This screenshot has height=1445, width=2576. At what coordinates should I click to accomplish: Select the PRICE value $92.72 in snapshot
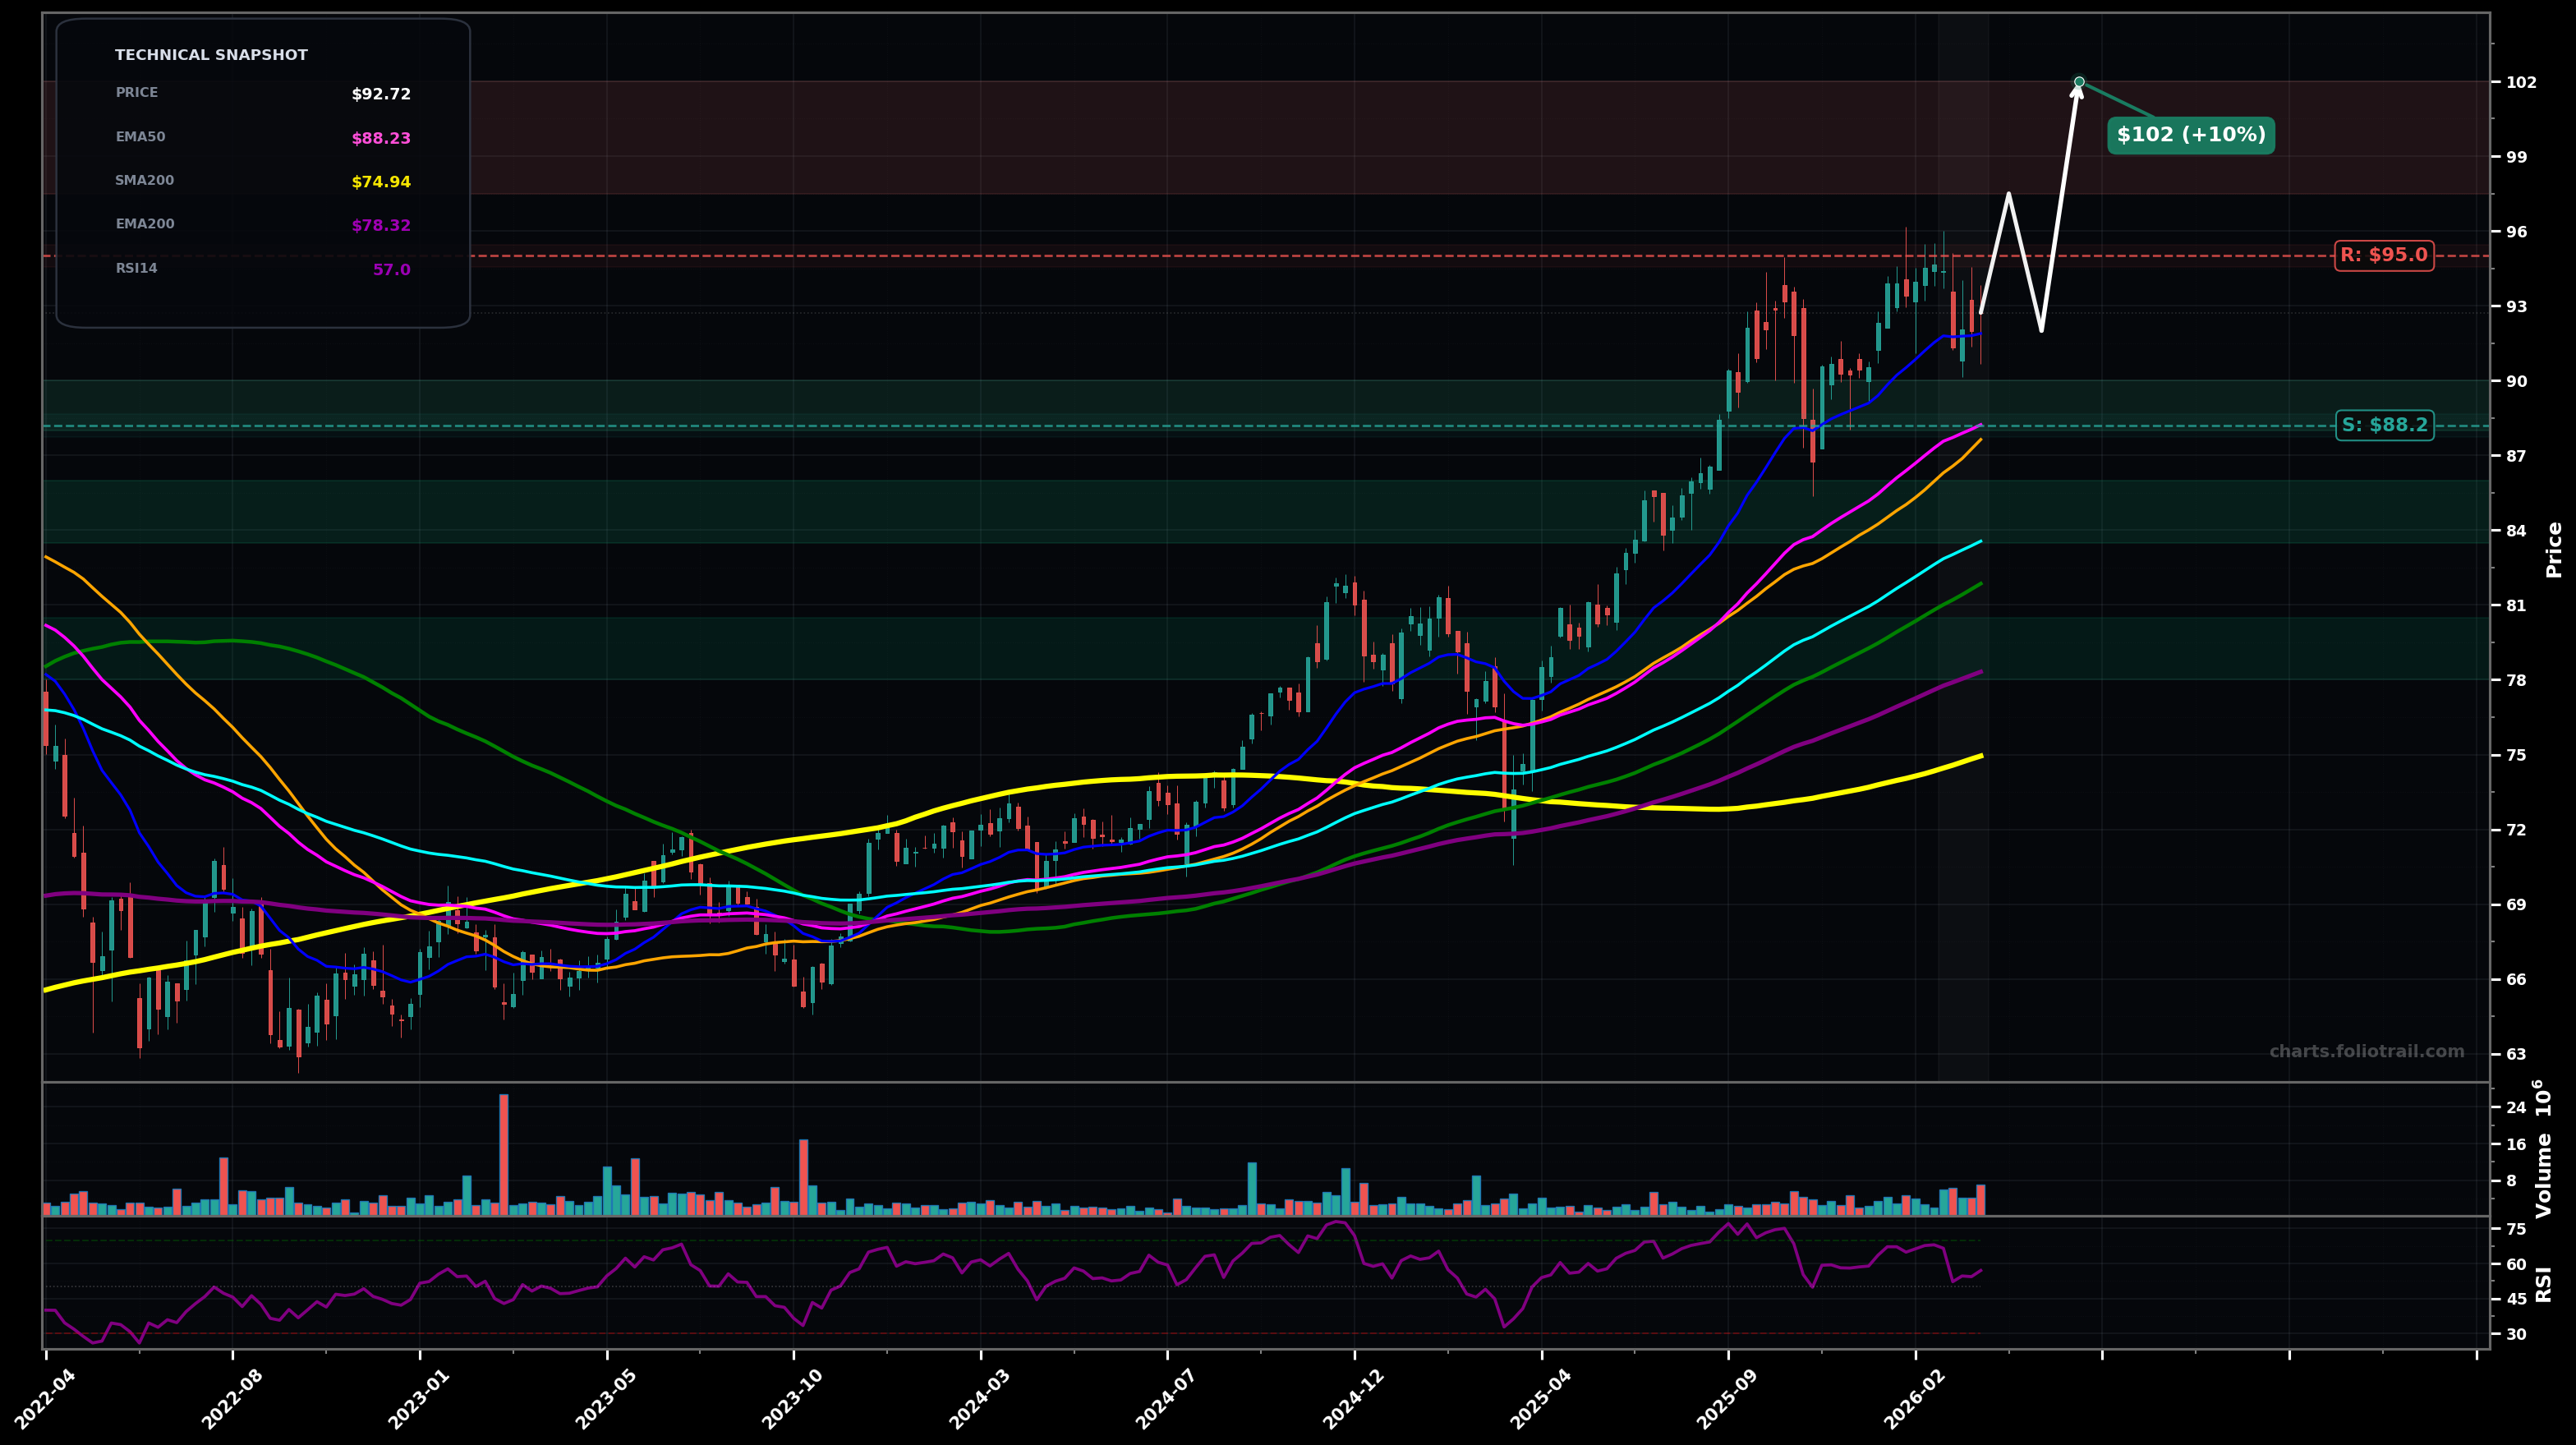pos(380,95)
